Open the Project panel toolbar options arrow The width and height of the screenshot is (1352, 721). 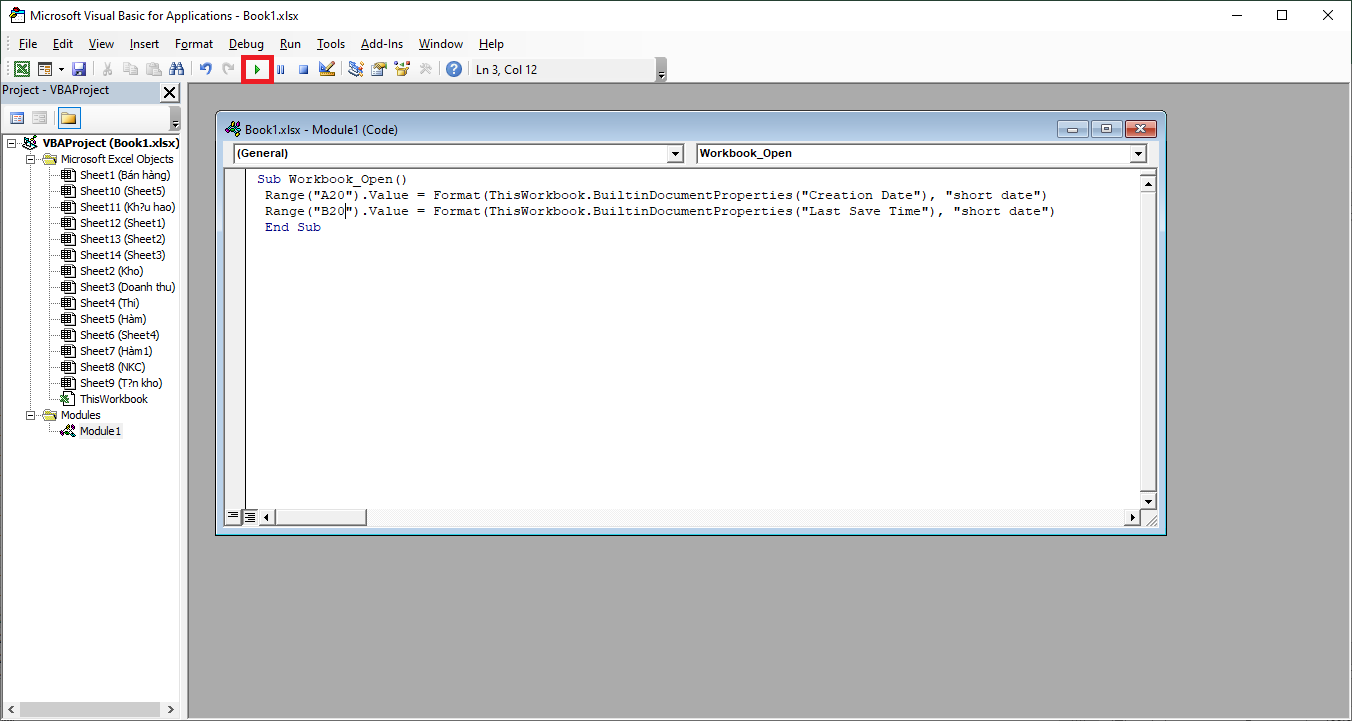[176, 119]
